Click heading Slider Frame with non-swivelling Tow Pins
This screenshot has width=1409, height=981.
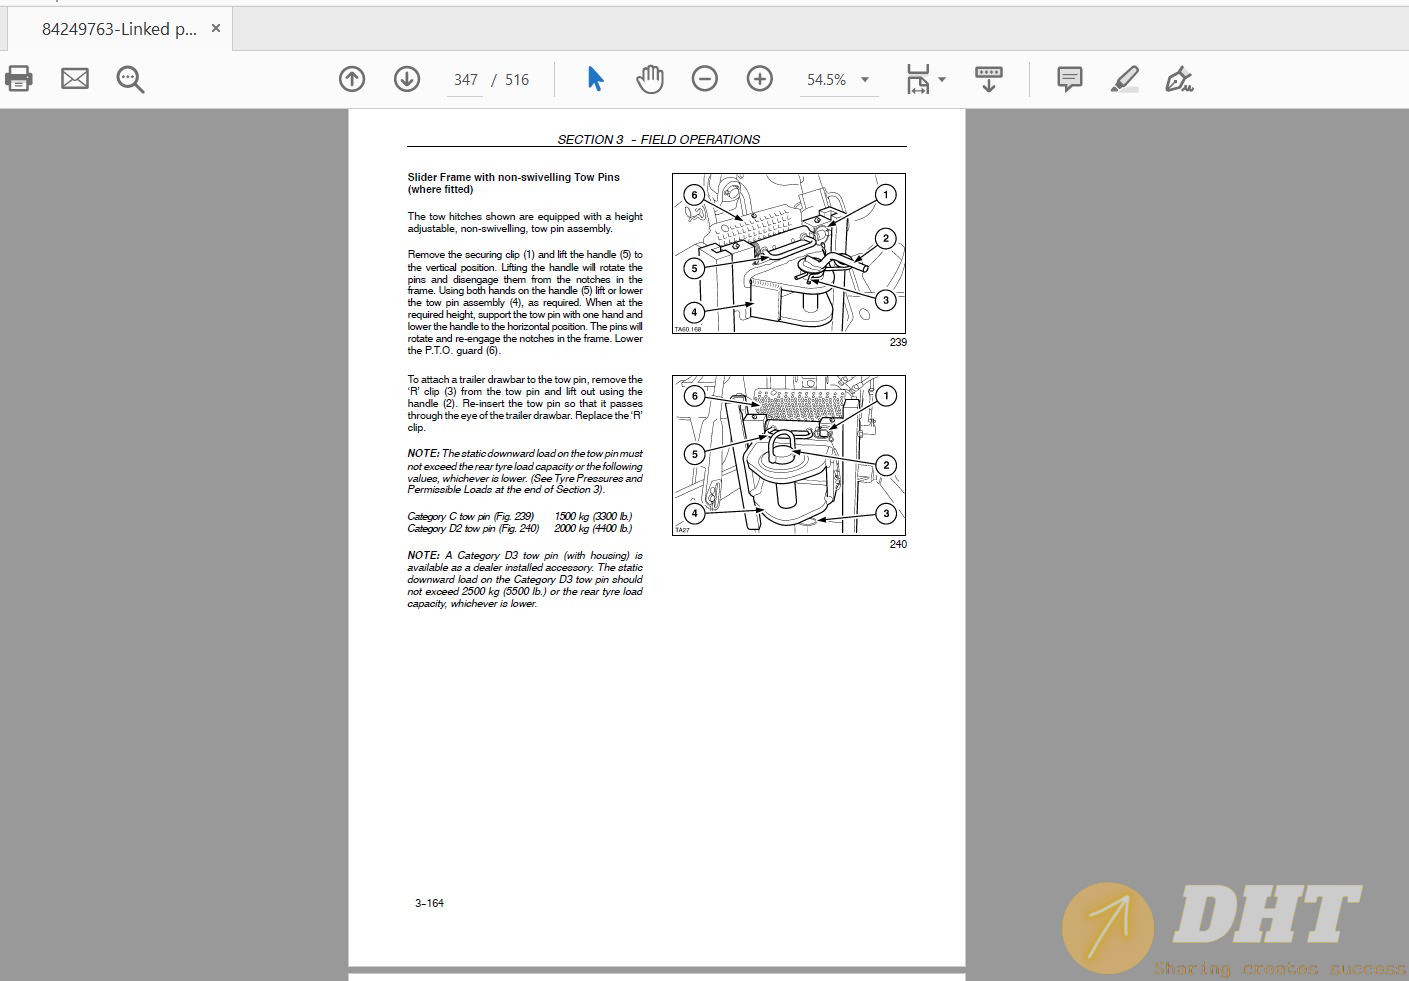pos(513,183)
